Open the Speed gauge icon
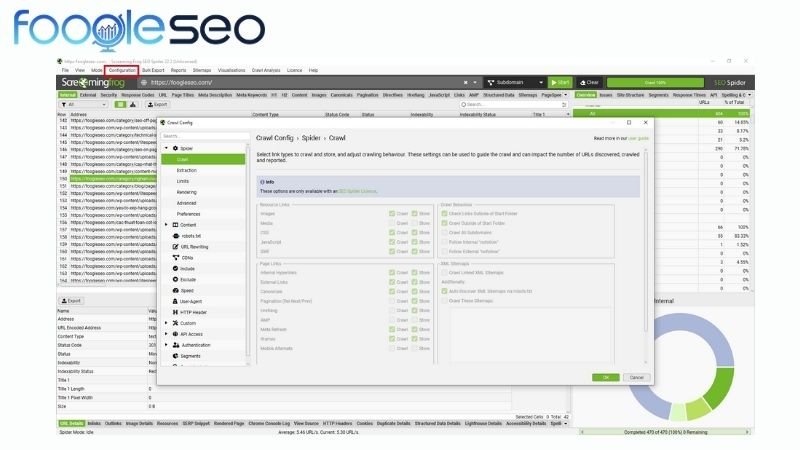Viewport: 800px width, 450px height. pyautogui.click(x=176, y=291)
